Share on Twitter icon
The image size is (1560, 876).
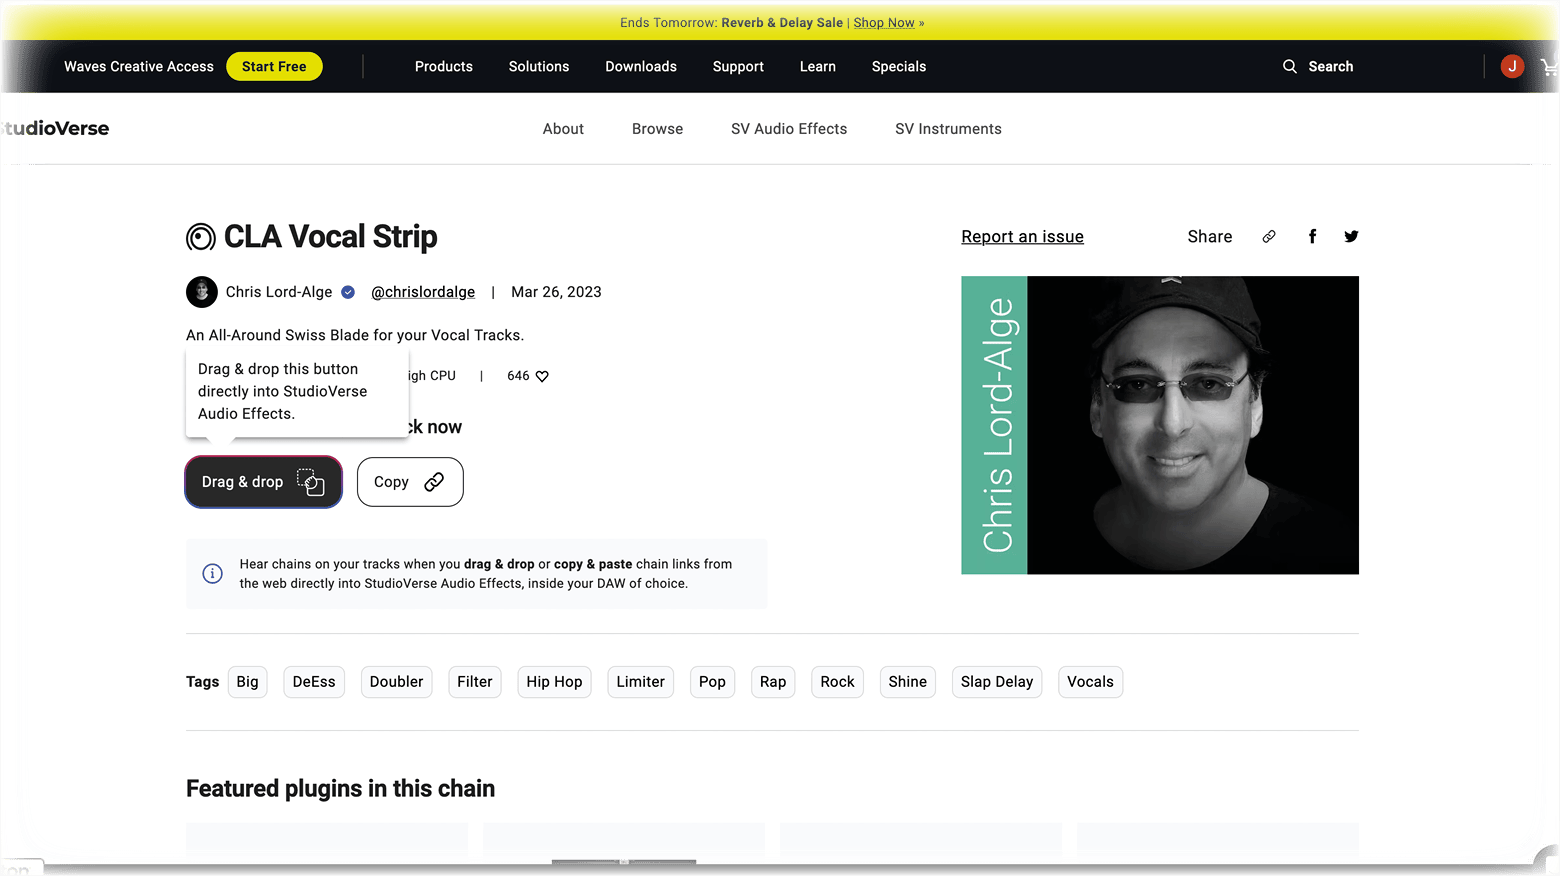(1351, 237)
